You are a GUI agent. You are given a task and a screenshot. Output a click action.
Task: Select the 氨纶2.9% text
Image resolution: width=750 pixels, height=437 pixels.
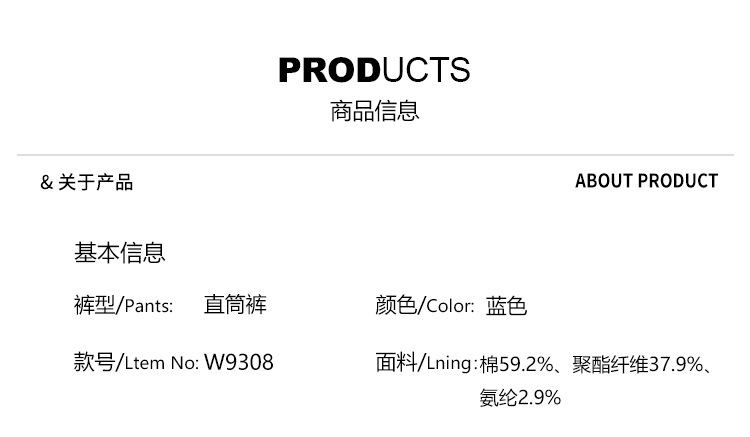tap(520, 398)
